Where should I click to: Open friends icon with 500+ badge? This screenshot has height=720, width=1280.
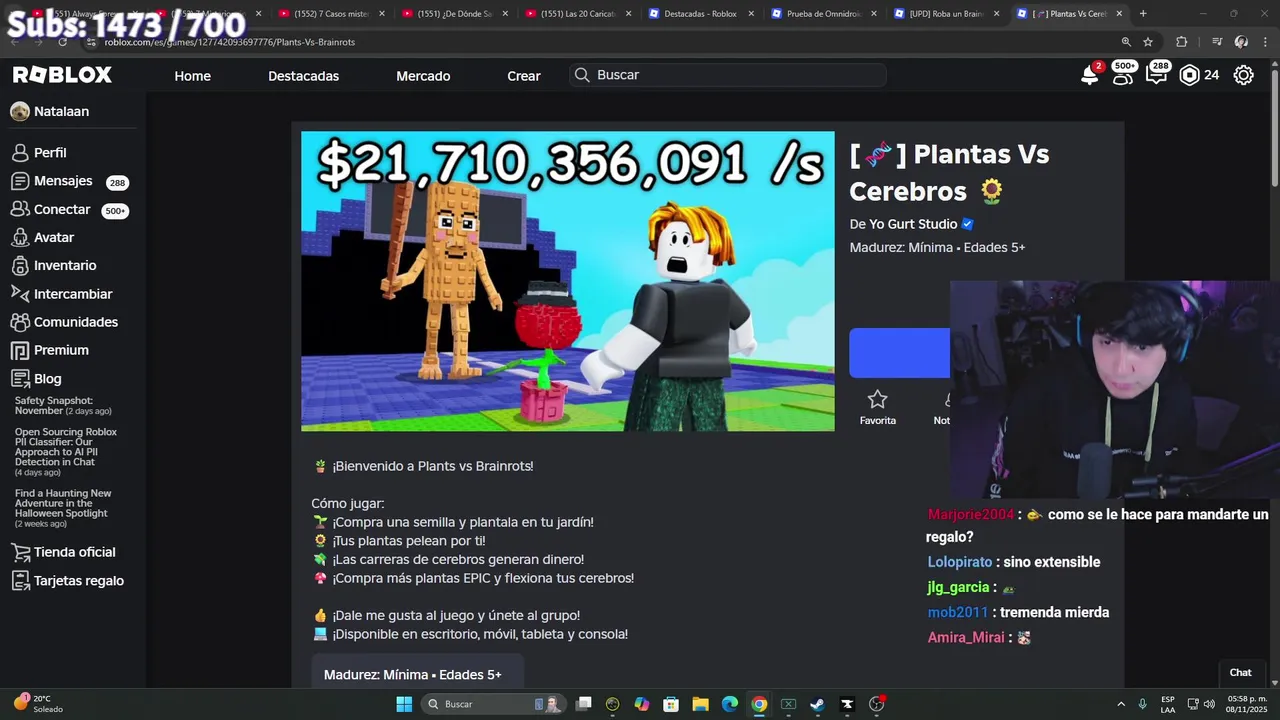tap(1123, 75)
